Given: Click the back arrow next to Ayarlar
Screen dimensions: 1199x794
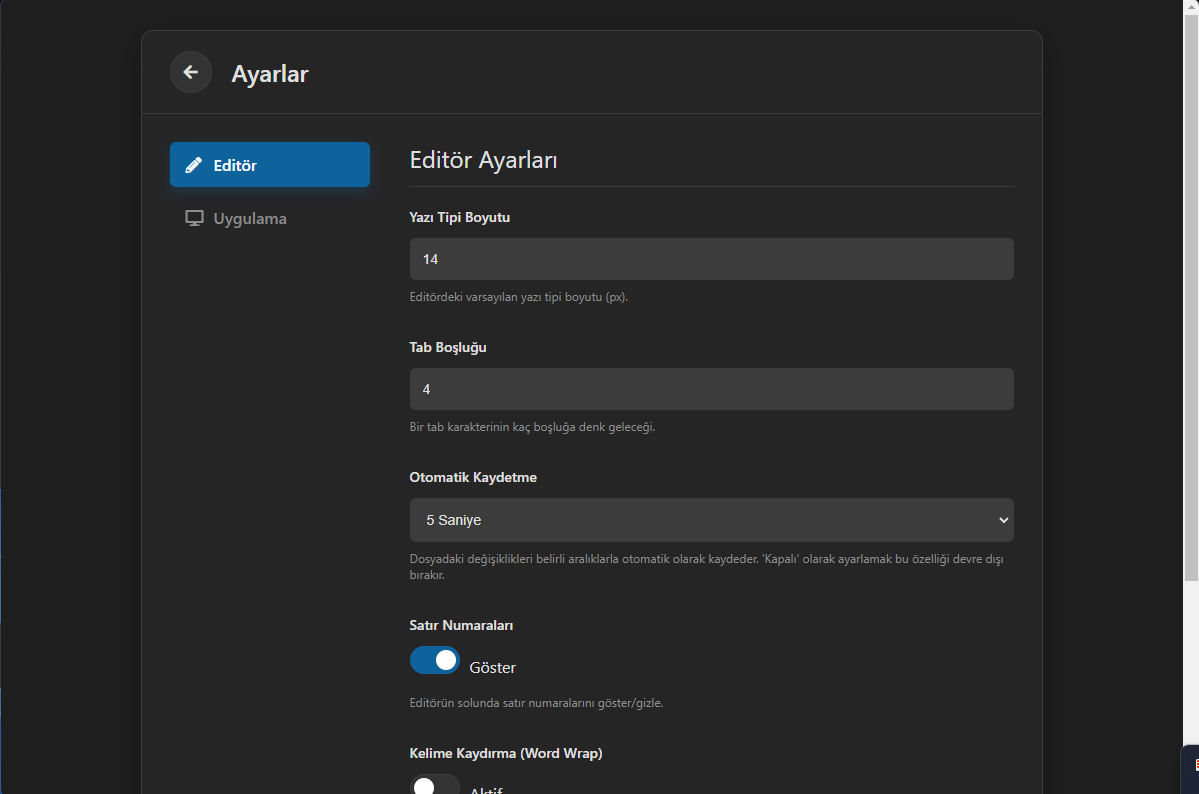Looking at the screenshot, I should [x=190, y=72].
